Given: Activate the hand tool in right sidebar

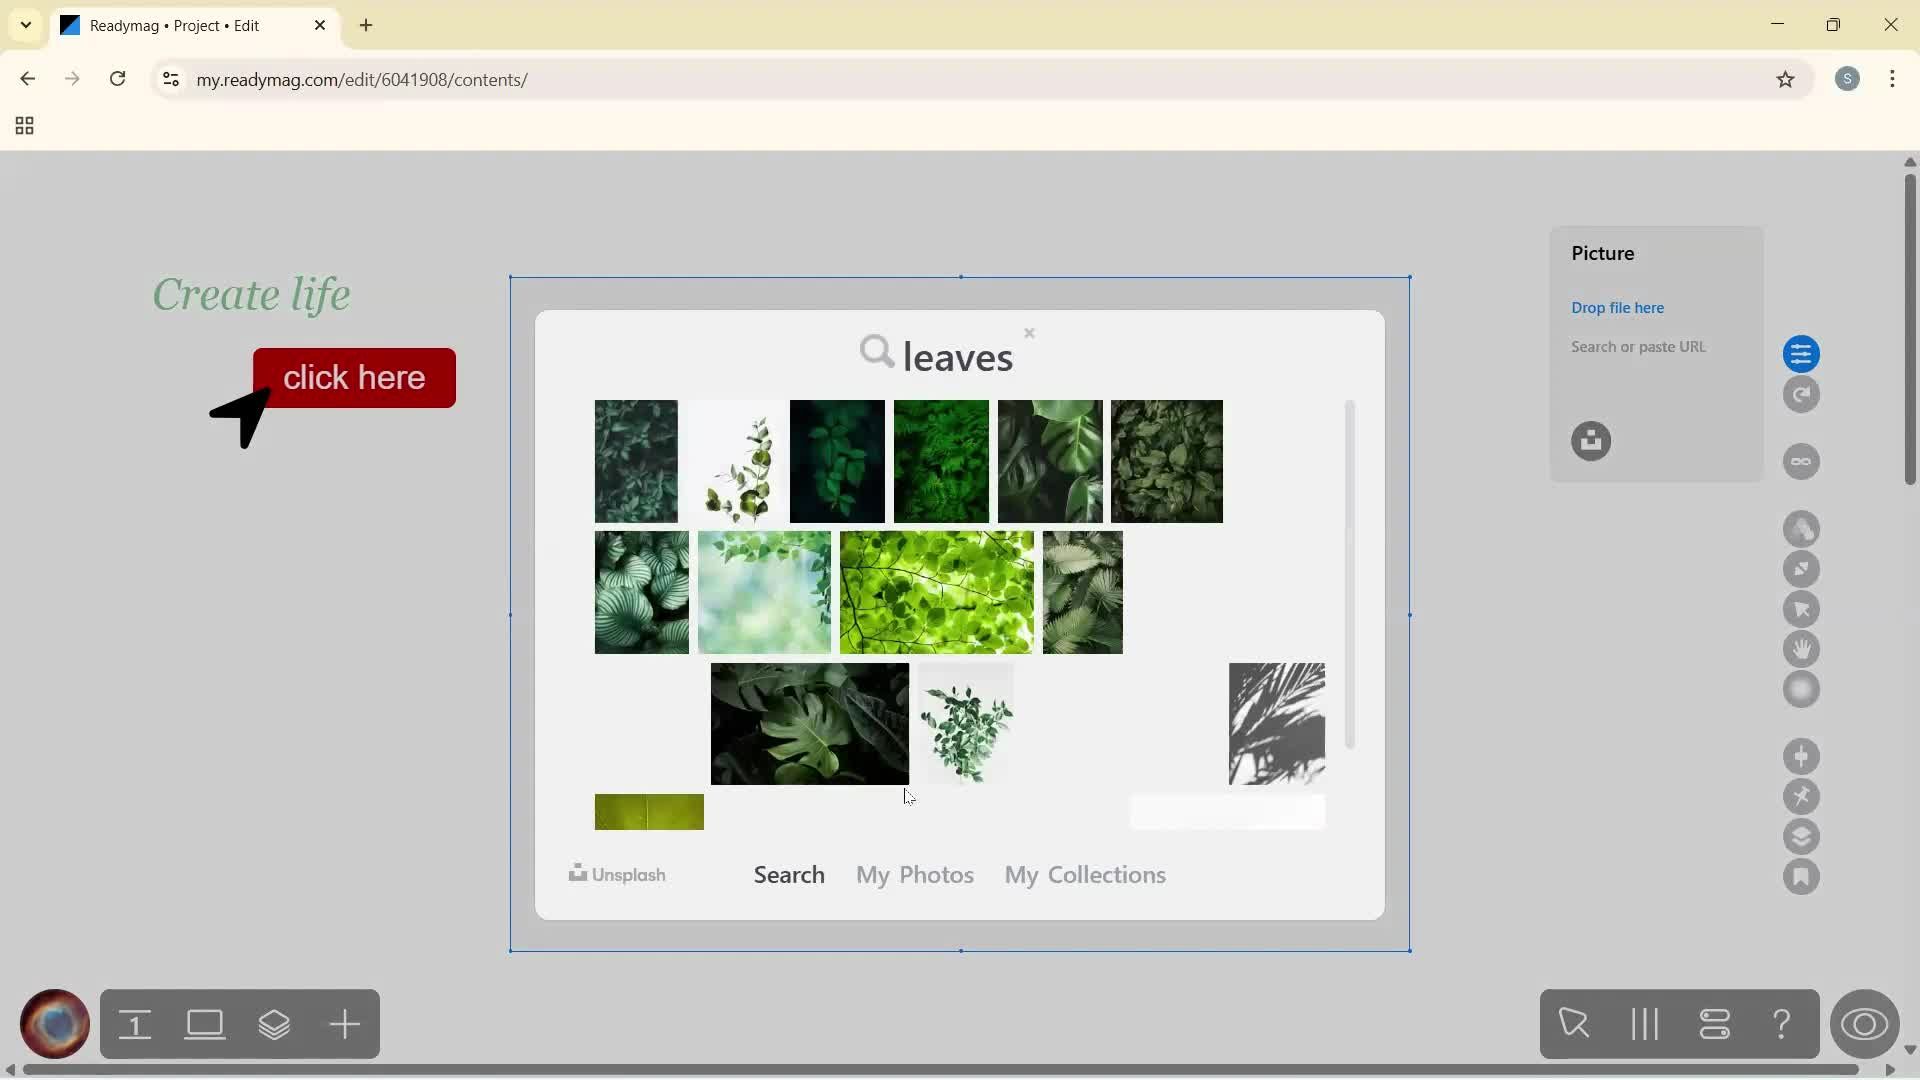Looking at the screenshot, I should tap(1803, 650).
